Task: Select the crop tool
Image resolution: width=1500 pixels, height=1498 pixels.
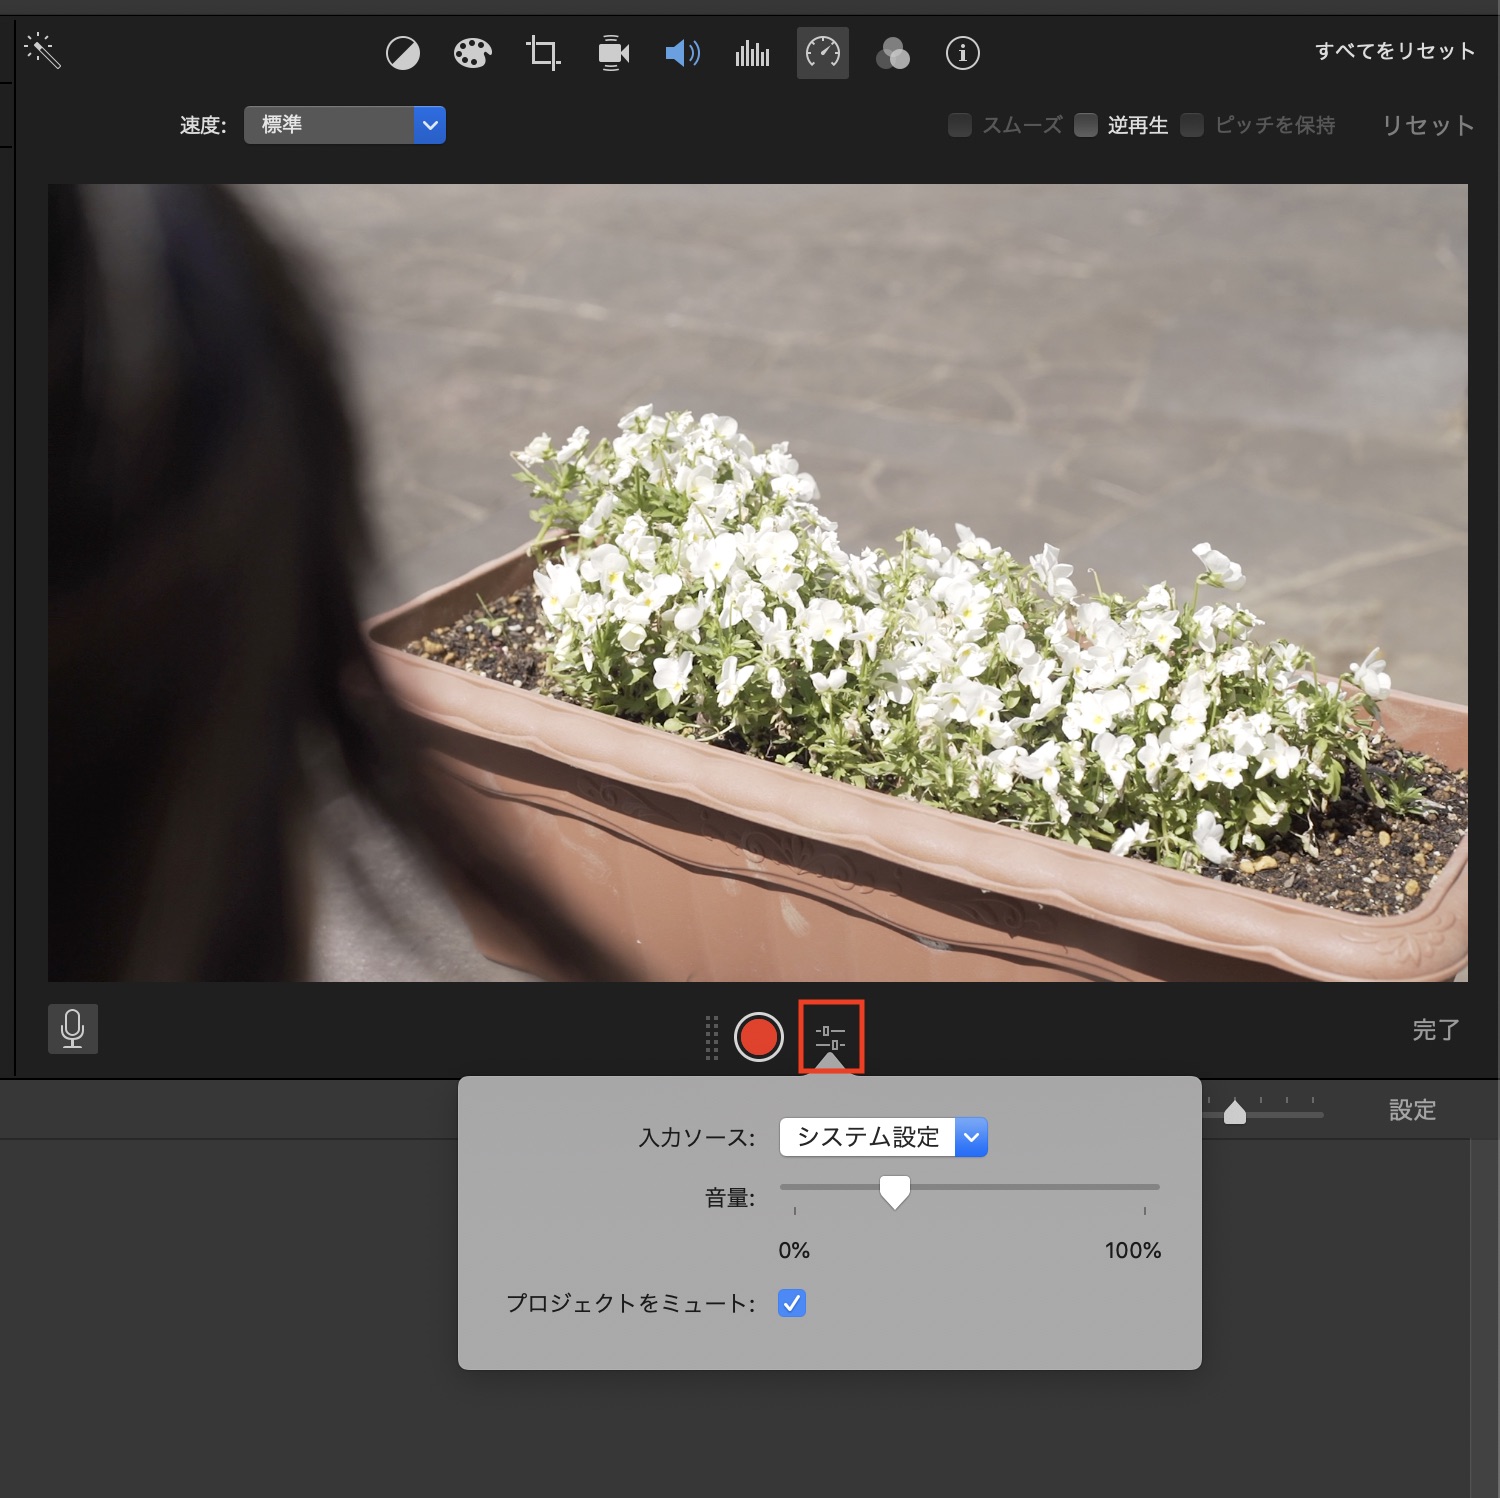Action: 543,53
